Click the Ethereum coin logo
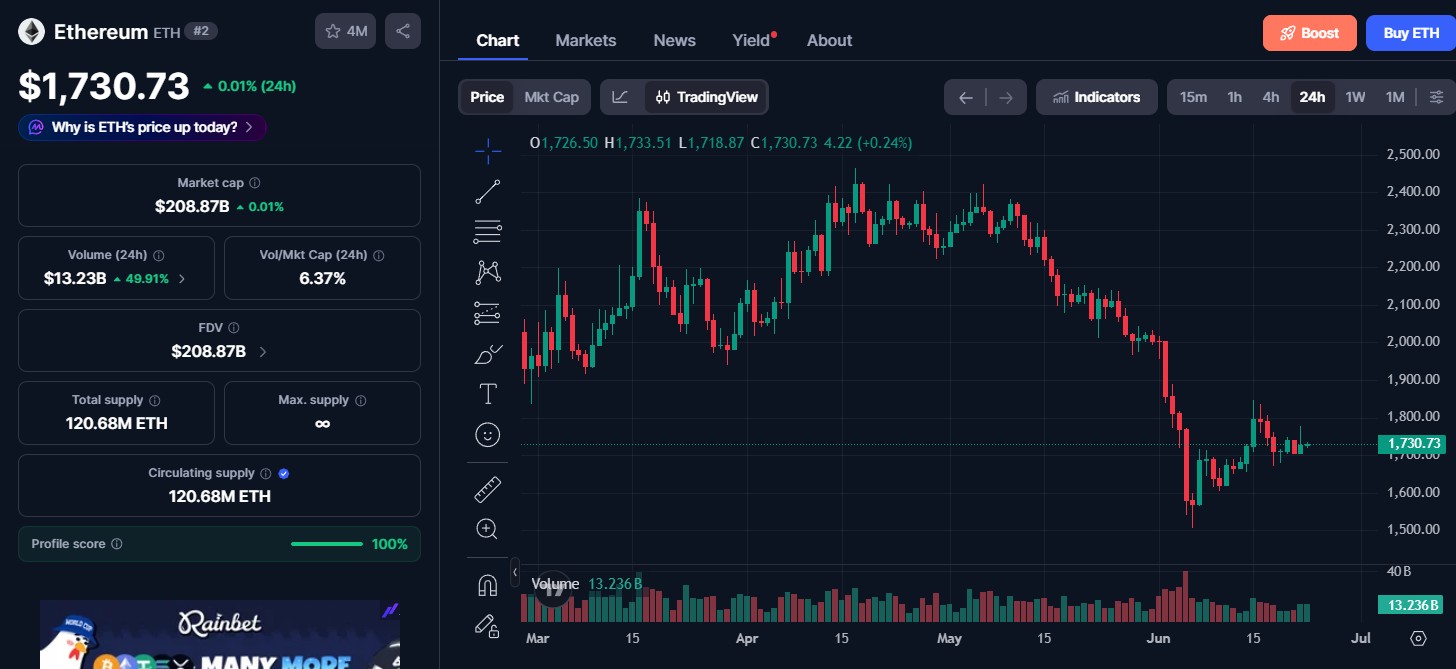The height and width of the screenshot is (669, 1456). pos(31,31)
